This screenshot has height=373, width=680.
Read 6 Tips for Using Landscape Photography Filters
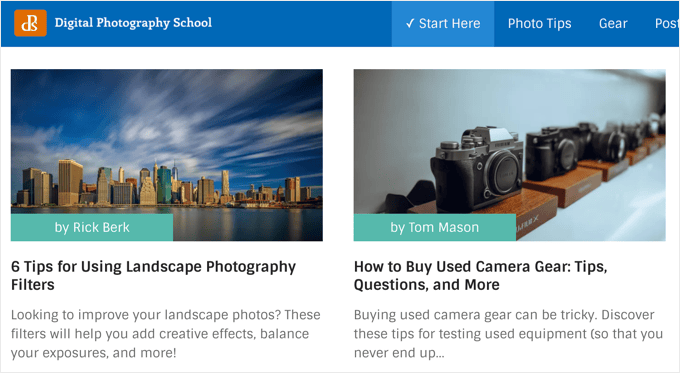[154, 275]
